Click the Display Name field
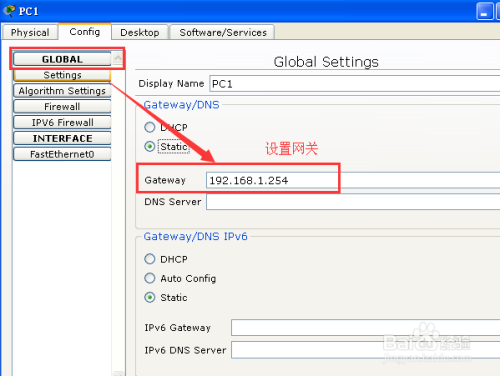This screenshot has height=376, width=500. coord(355,83)
